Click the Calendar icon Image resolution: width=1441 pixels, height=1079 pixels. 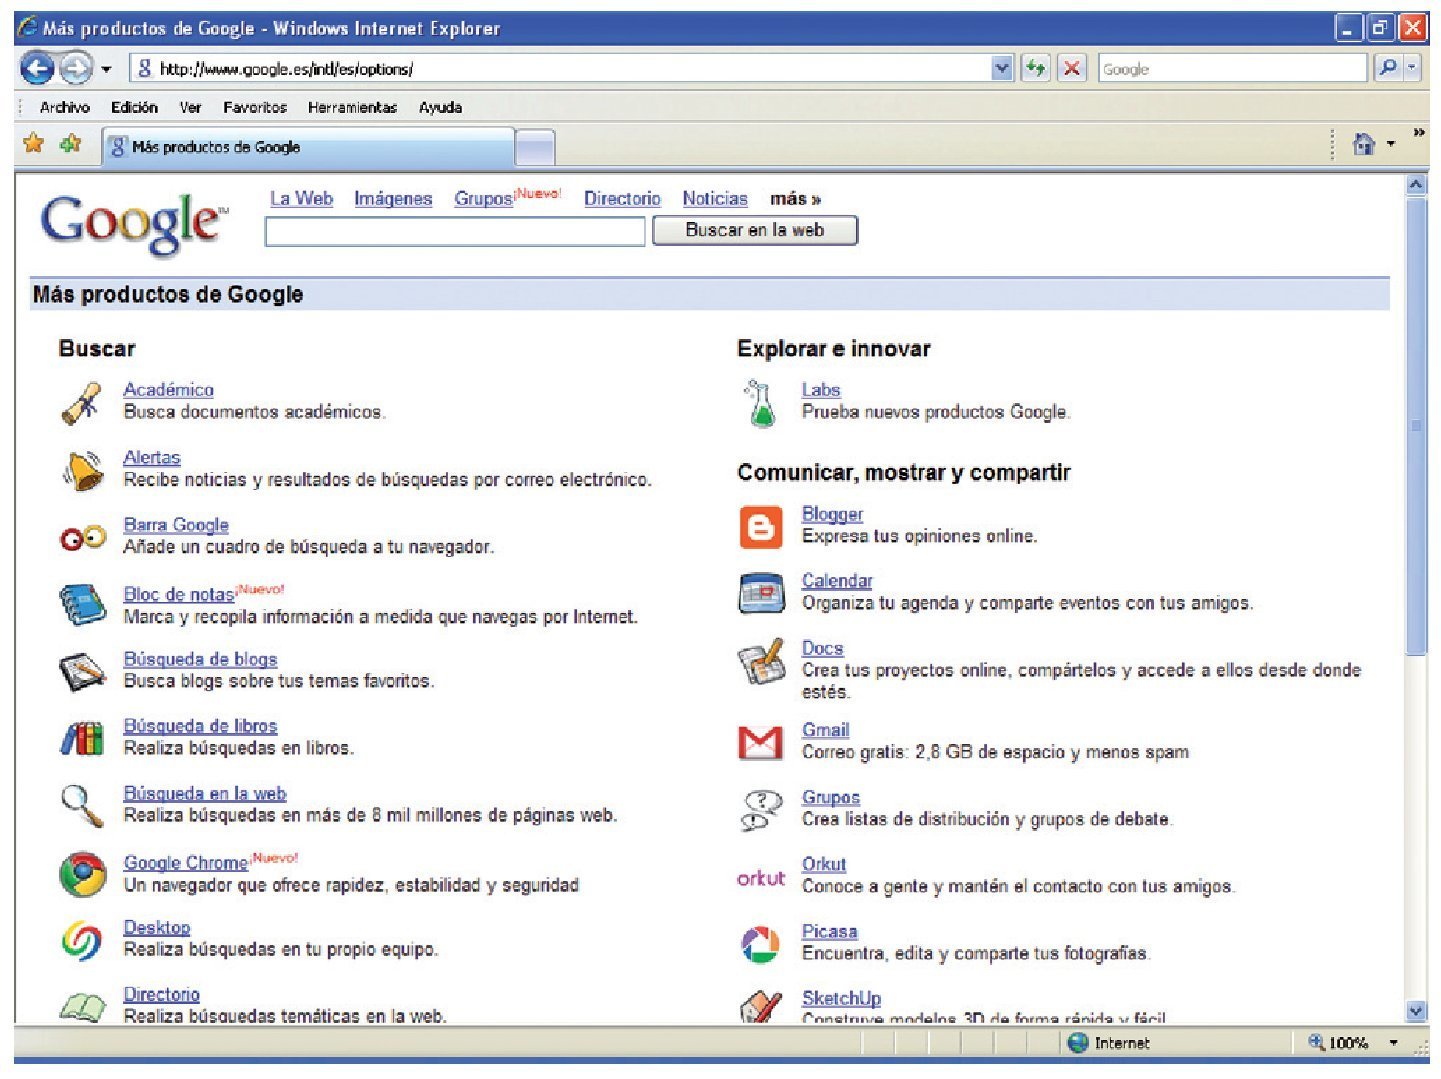click(x=760, y=594)
